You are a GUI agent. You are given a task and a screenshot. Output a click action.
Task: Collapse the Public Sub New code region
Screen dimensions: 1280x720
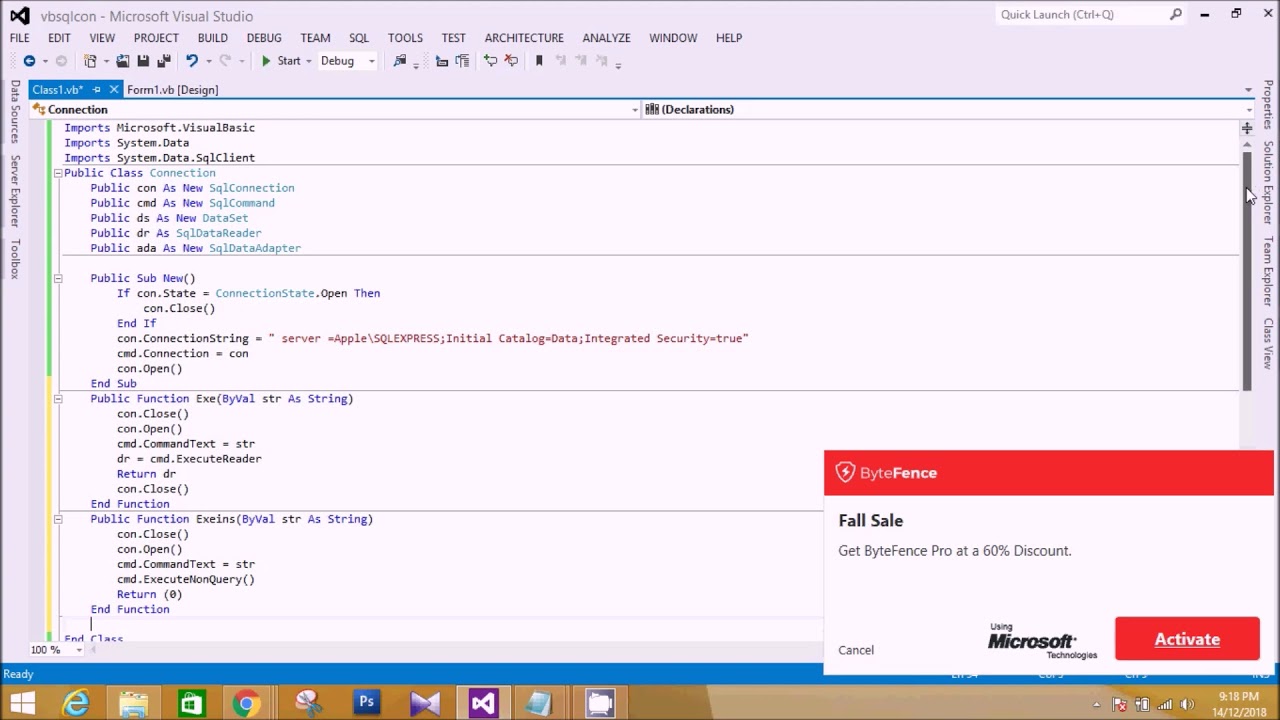point(57,278)
